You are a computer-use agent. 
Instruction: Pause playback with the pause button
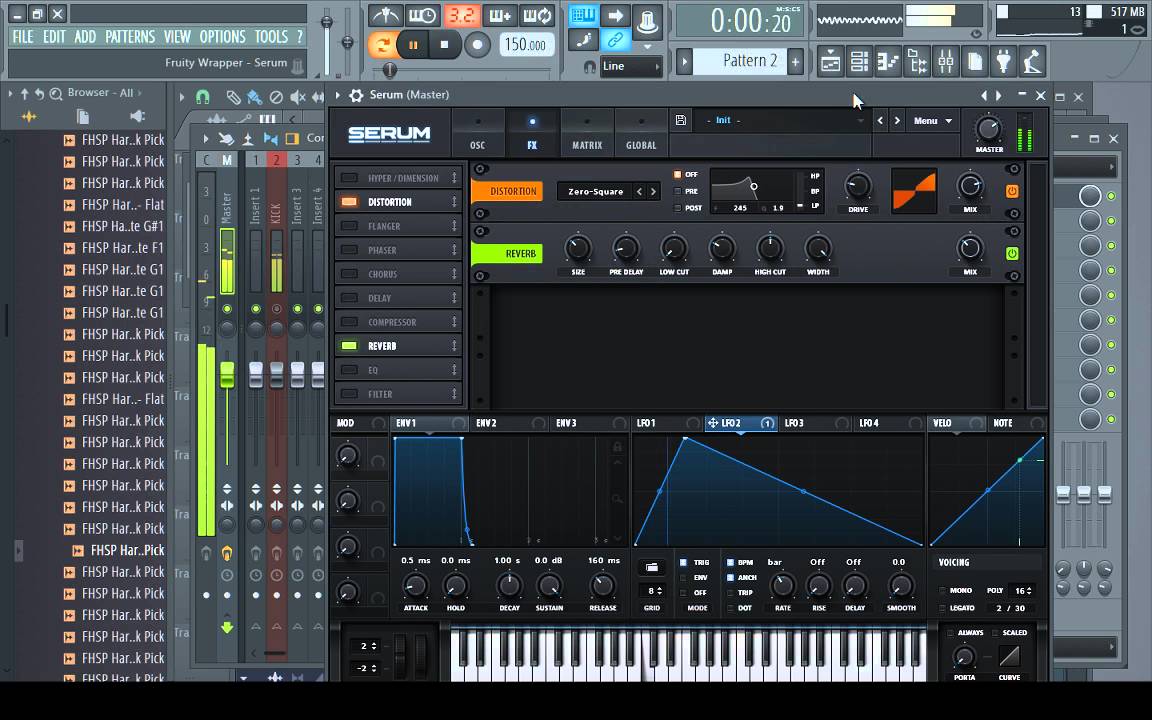(413, 45)
